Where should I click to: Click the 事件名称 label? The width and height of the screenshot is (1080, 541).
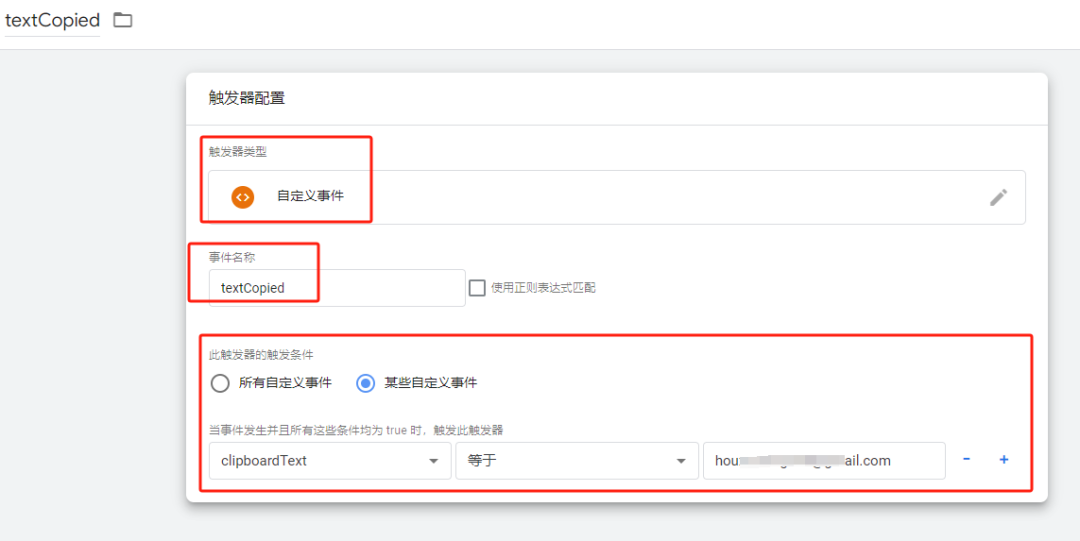point(232,257)
